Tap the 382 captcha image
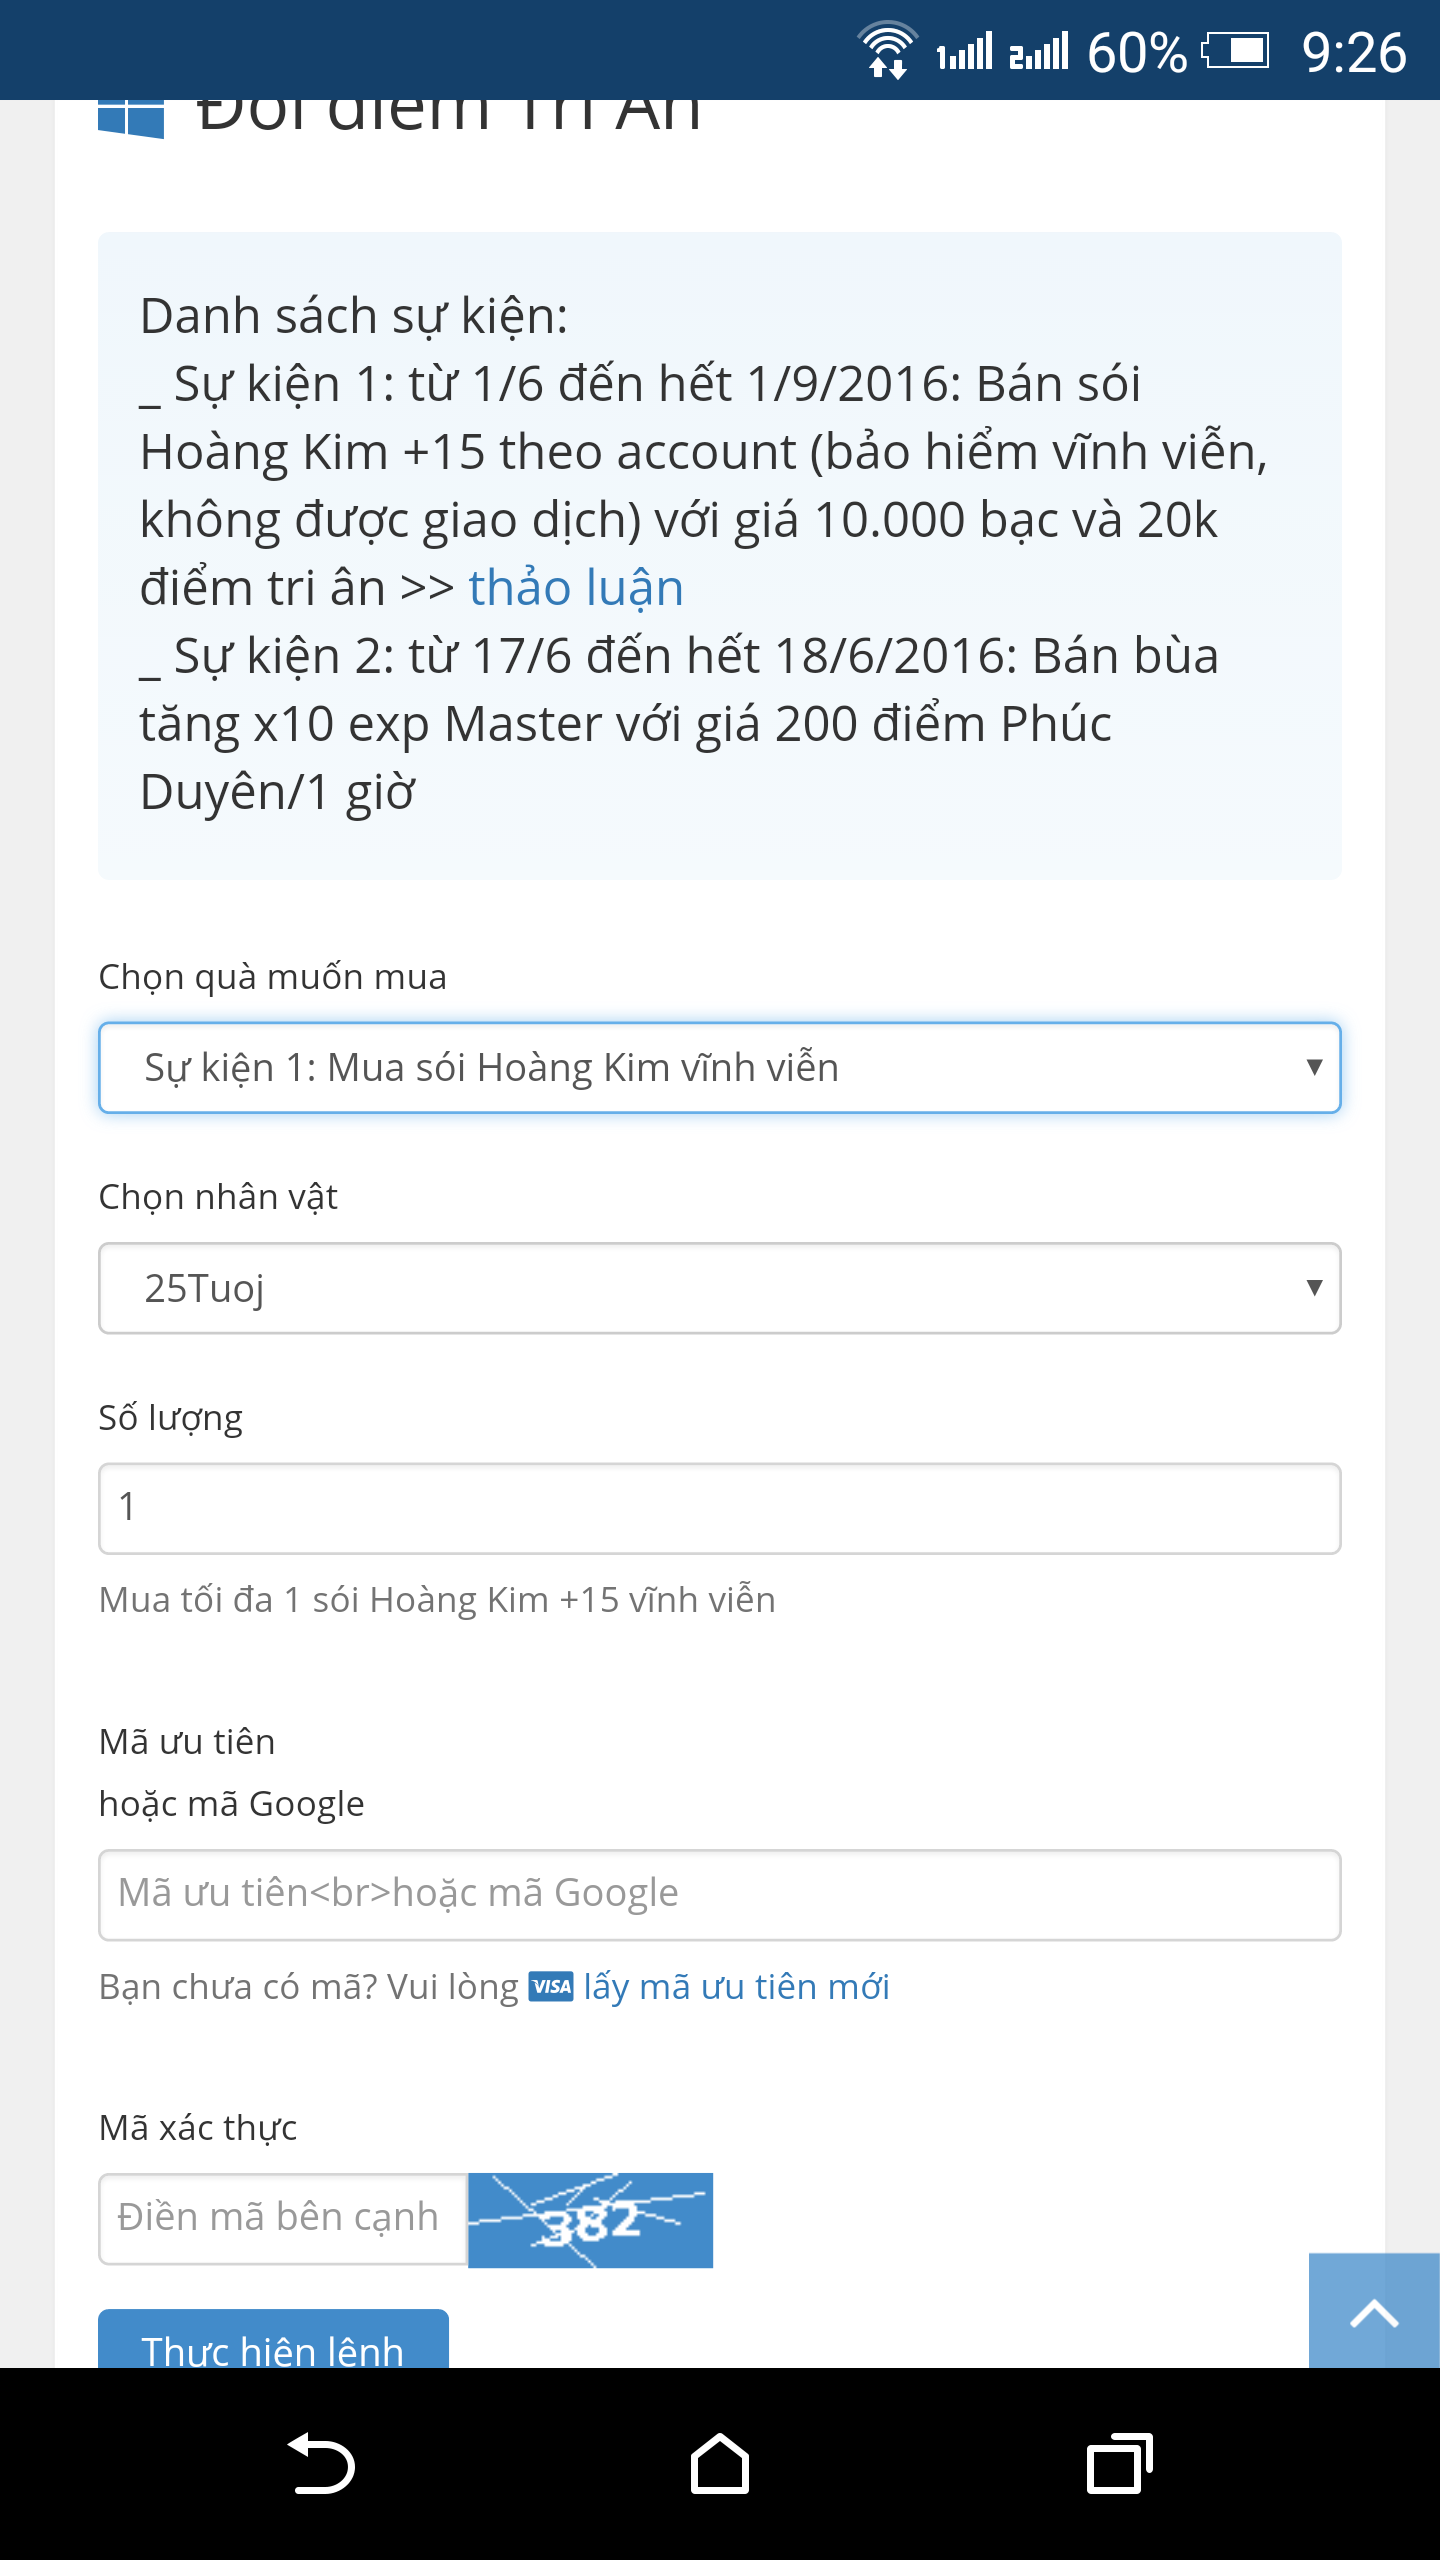The width and height of the screenshot is (1440, 2560). pyautogui.click(x=590, y=2220)
